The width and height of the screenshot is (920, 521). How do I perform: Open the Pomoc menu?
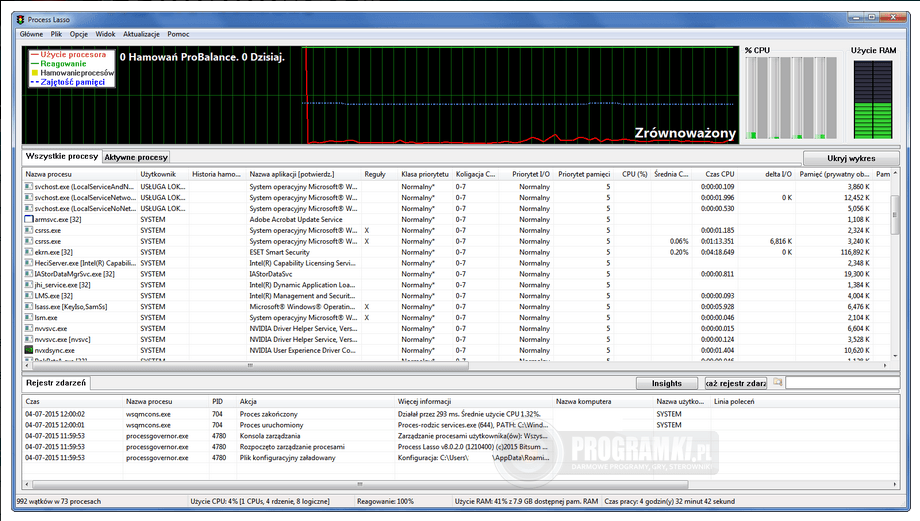[178, 34]
